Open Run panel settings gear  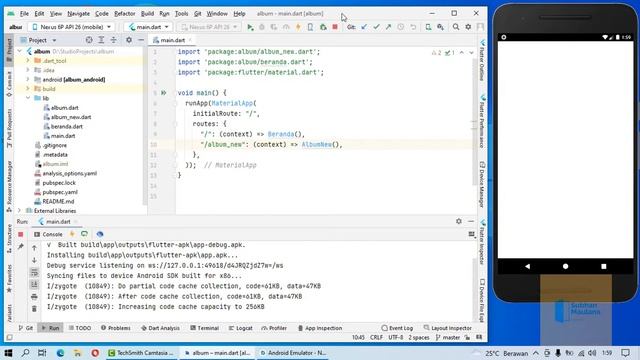459,221
